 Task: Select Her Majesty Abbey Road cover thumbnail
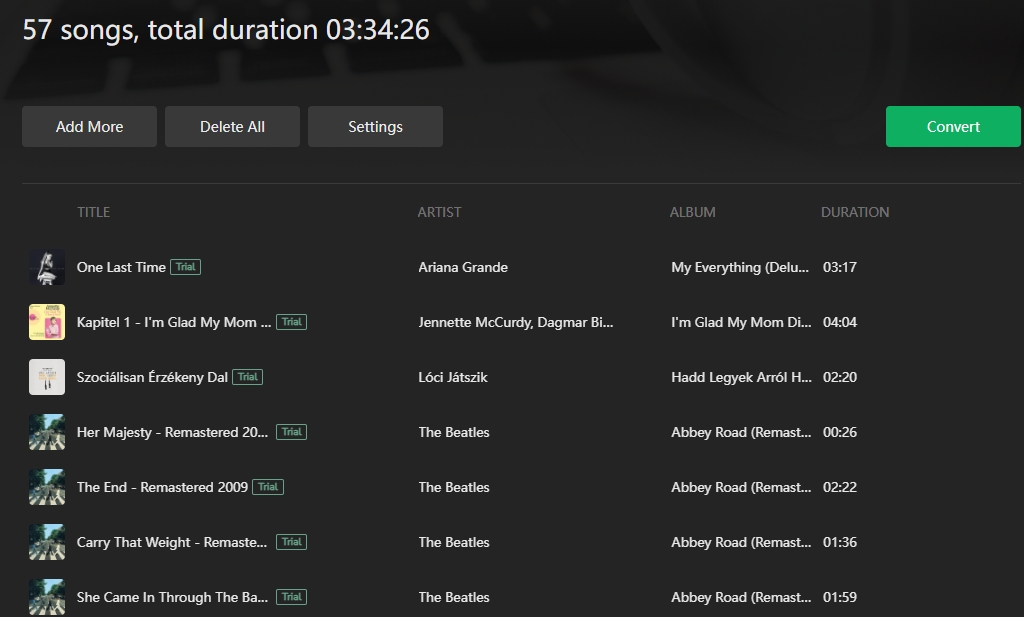point(47,432)
